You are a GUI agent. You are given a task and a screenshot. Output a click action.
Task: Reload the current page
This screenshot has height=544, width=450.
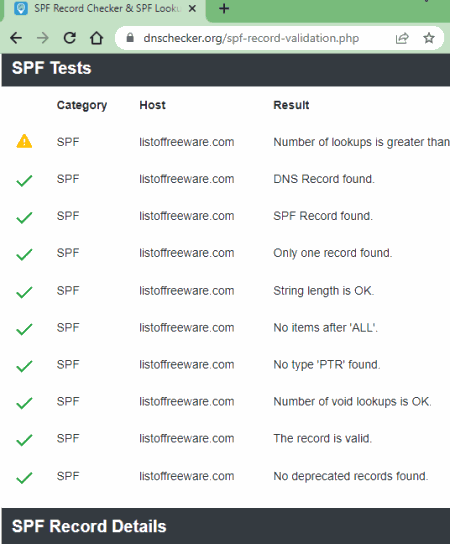coord(70,38)
